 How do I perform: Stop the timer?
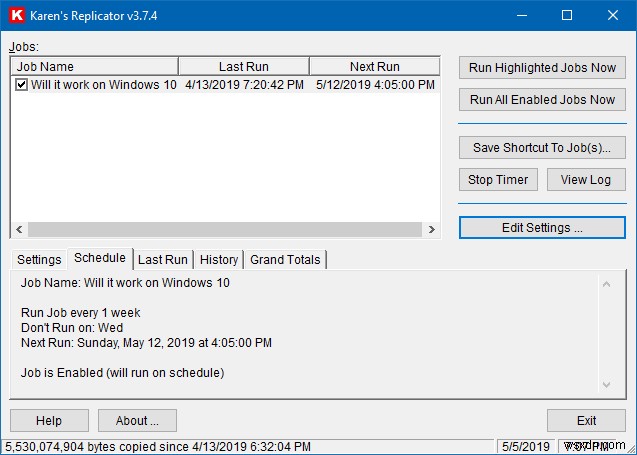[498, 180]
